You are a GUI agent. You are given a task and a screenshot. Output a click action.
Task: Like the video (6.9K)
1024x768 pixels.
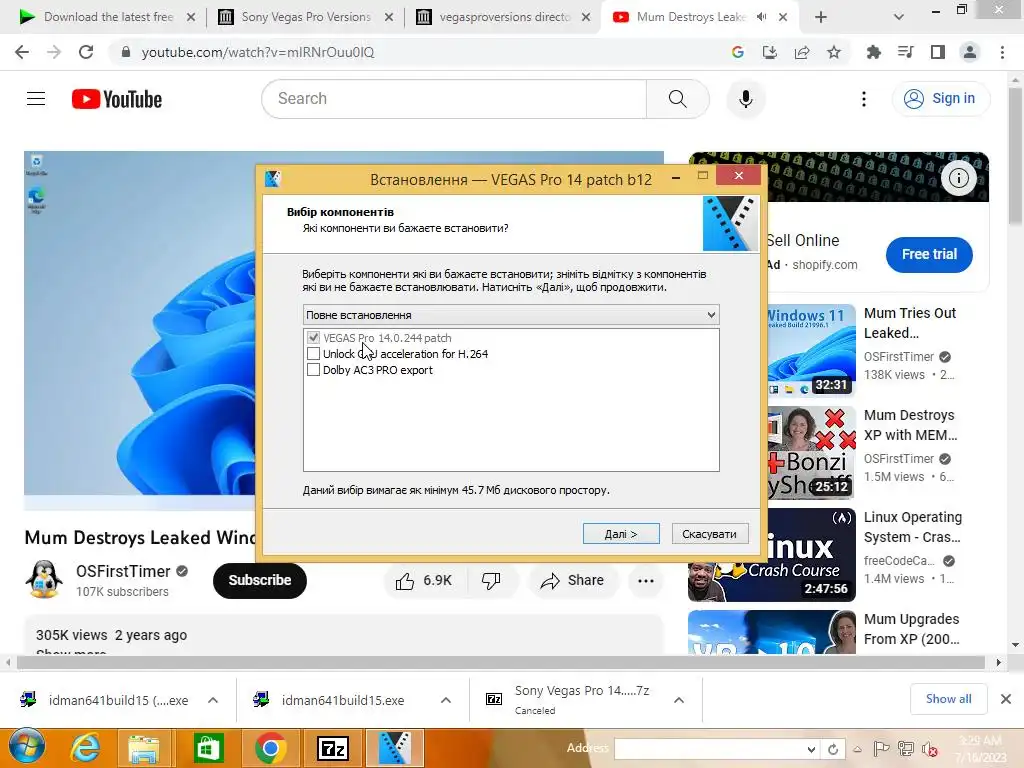click(425, 581)
